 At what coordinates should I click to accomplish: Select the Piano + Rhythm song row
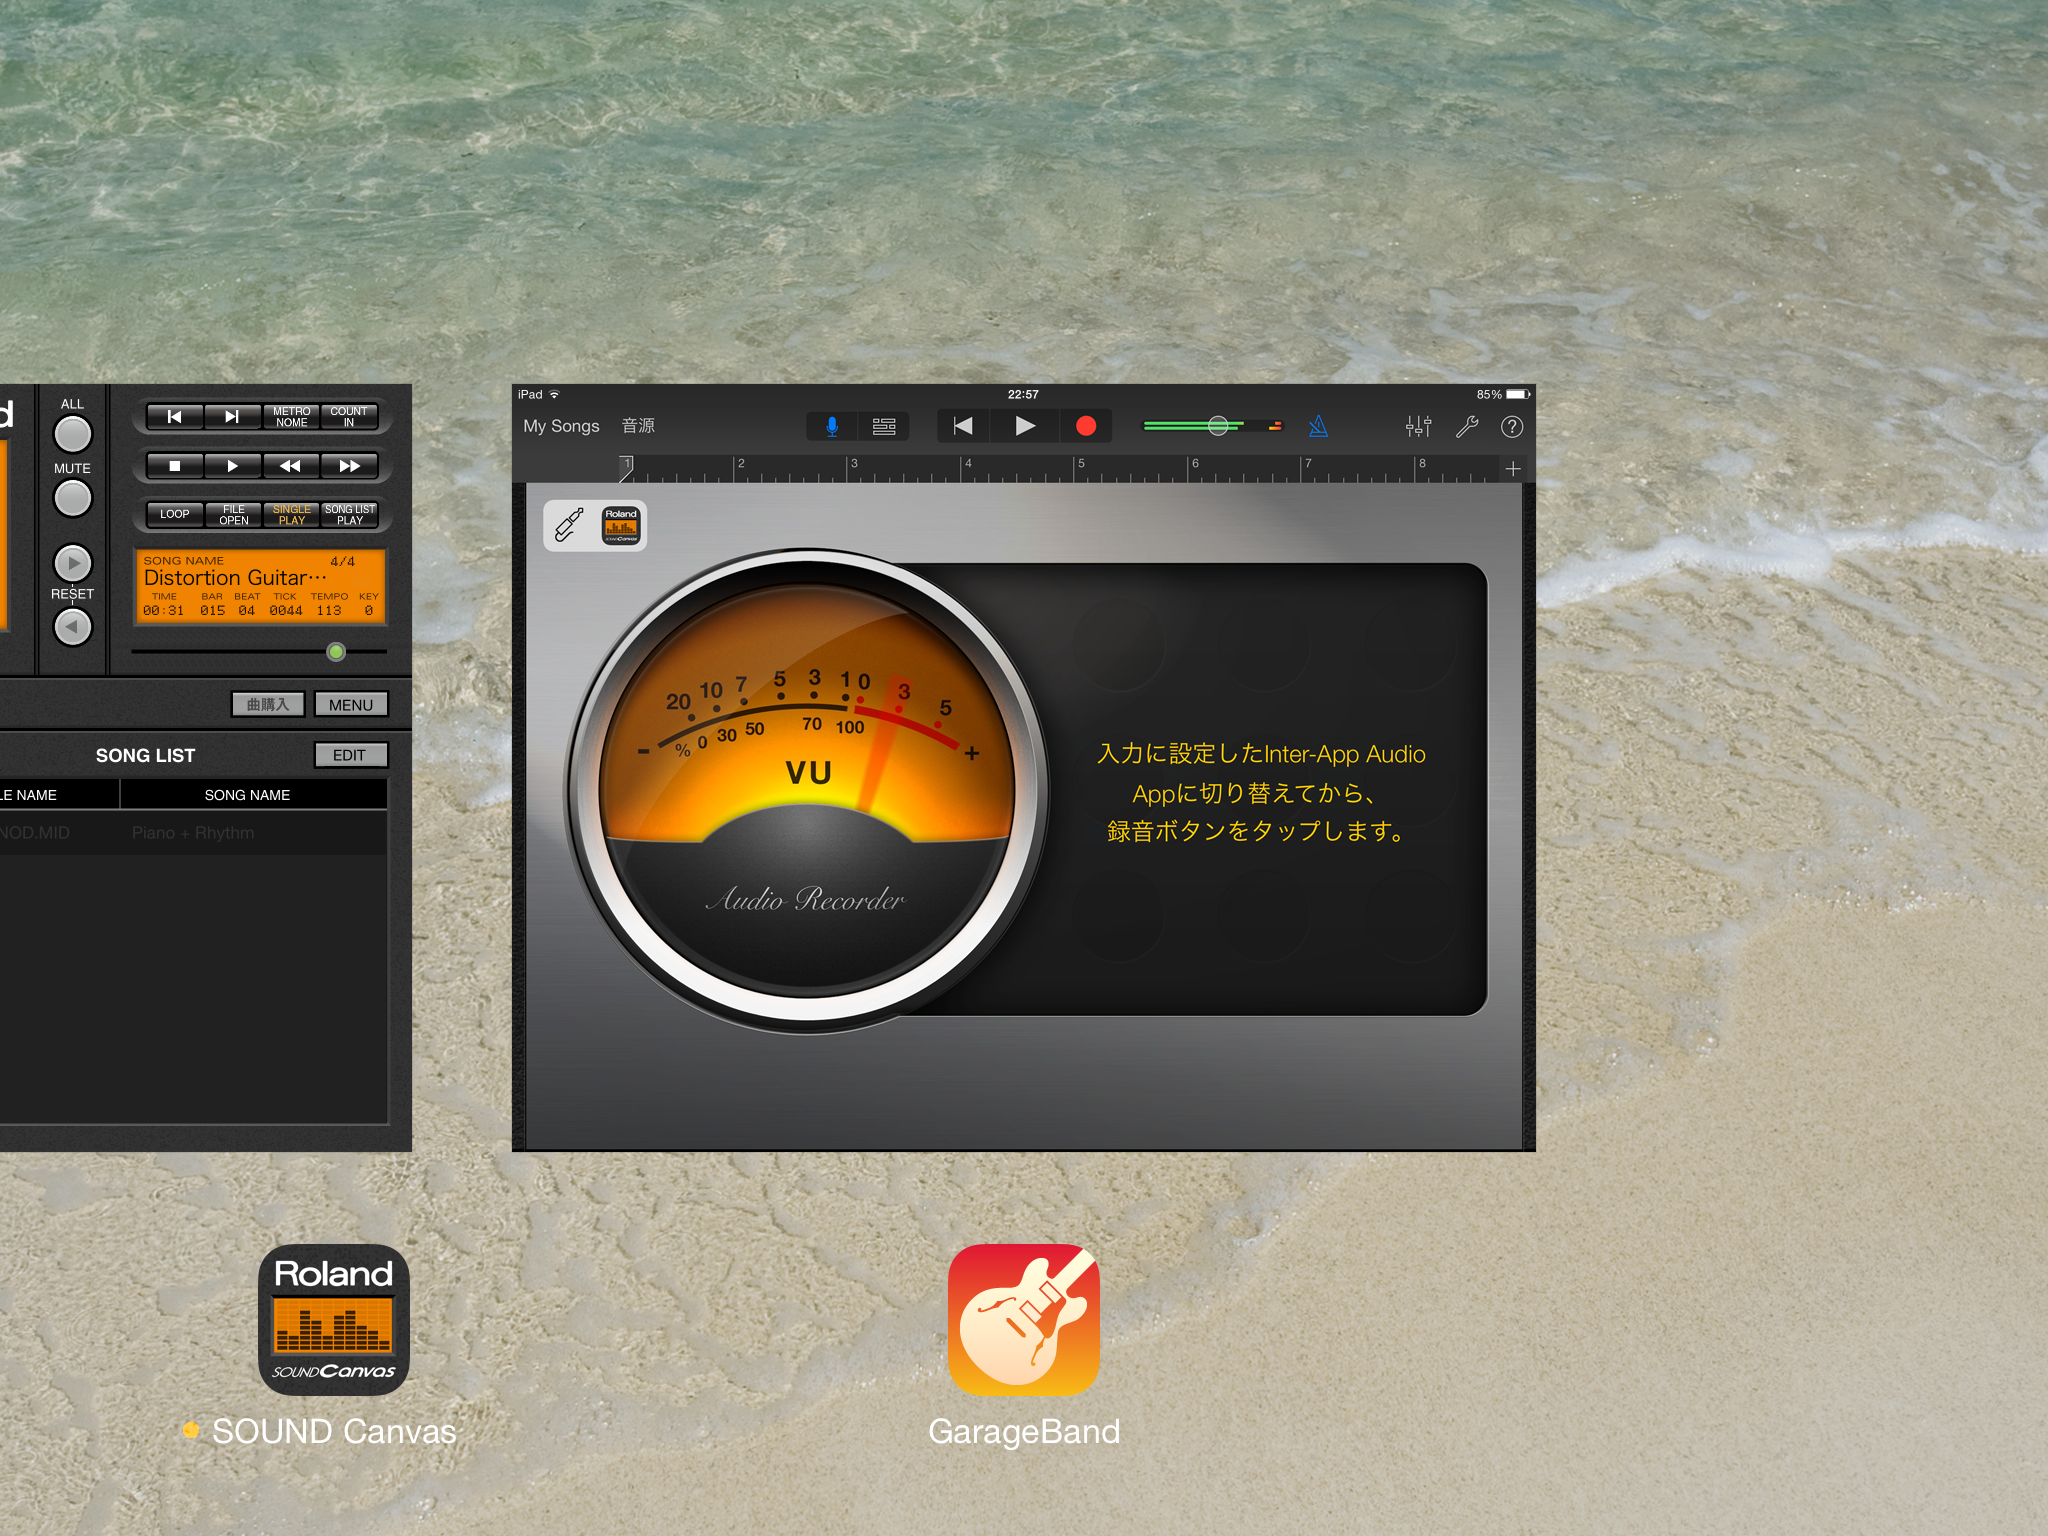tap(193, 832)
